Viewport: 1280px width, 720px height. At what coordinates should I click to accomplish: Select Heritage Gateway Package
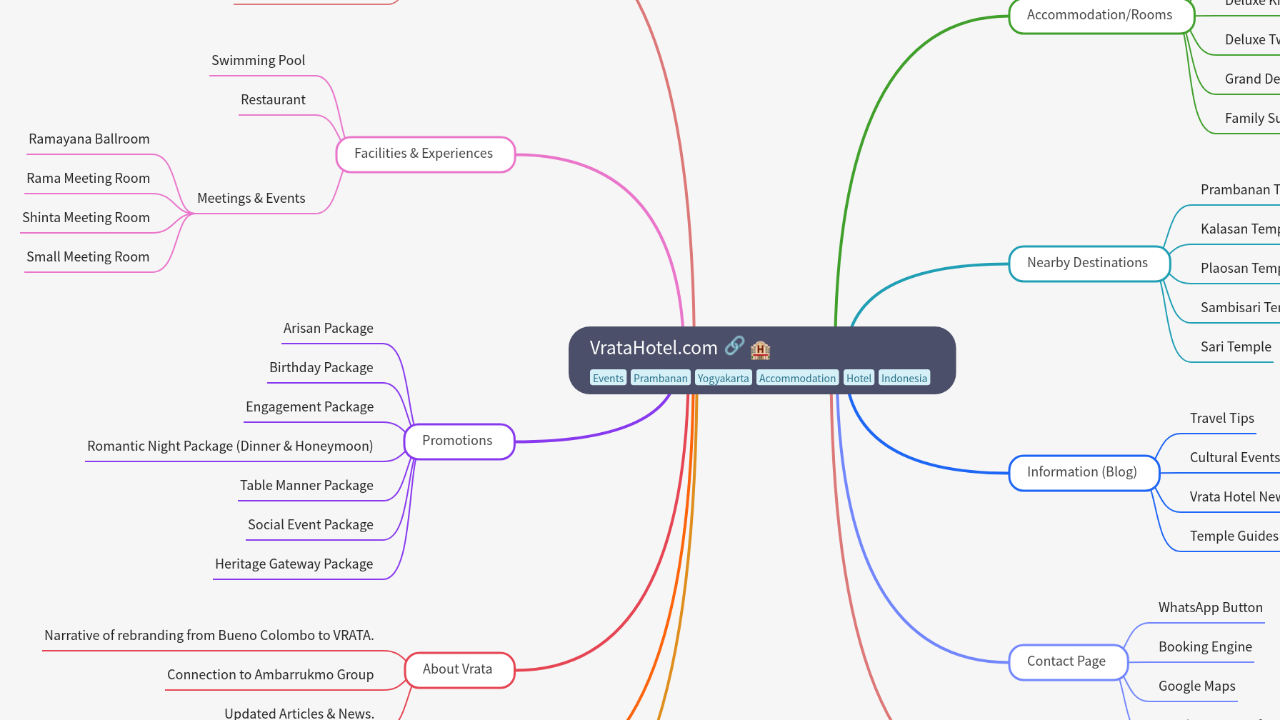pos(294,563)
